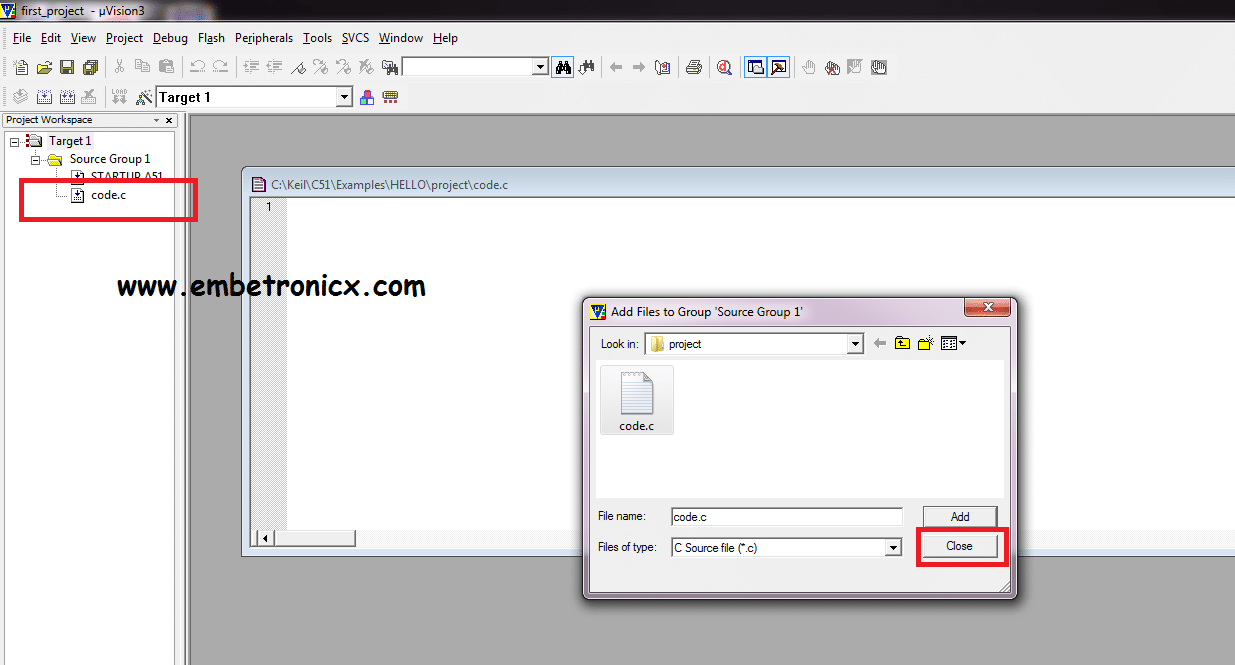Open the View menu

pyautogui.click(x=83, y=38)
